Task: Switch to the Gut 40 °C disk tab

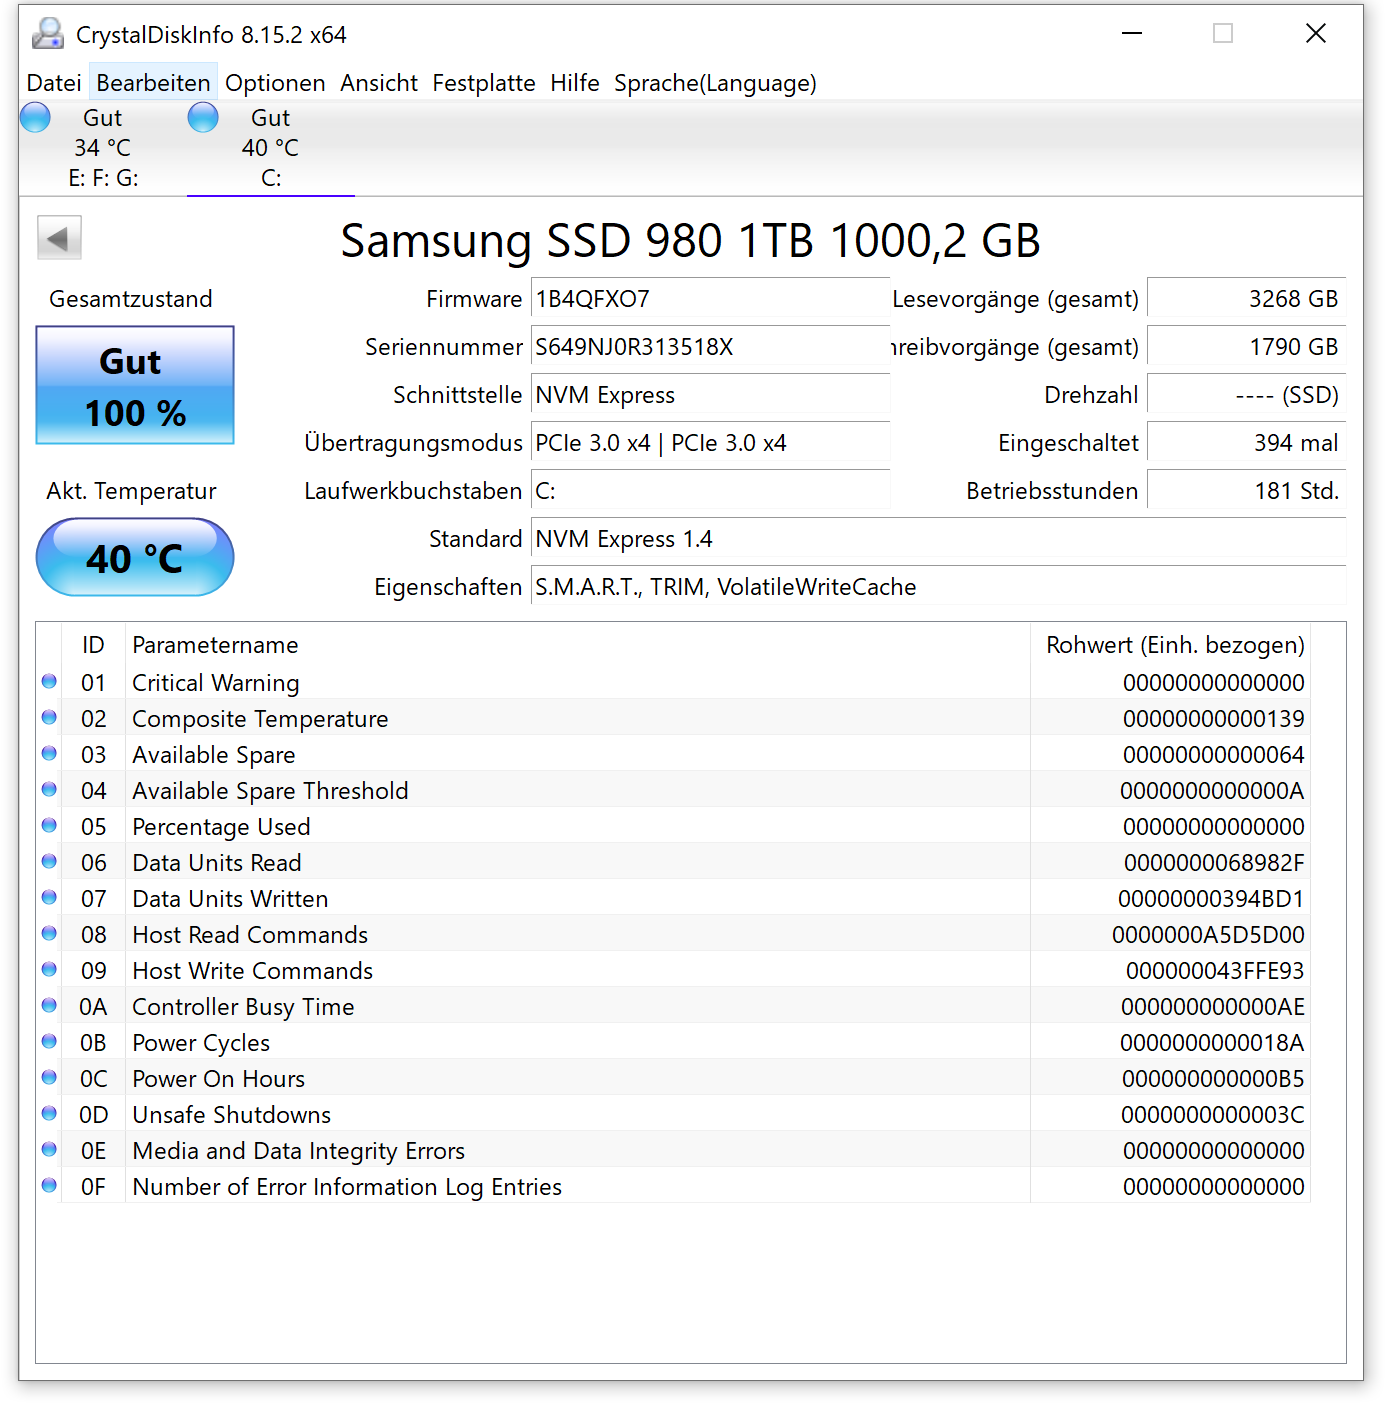Action: 270,148
